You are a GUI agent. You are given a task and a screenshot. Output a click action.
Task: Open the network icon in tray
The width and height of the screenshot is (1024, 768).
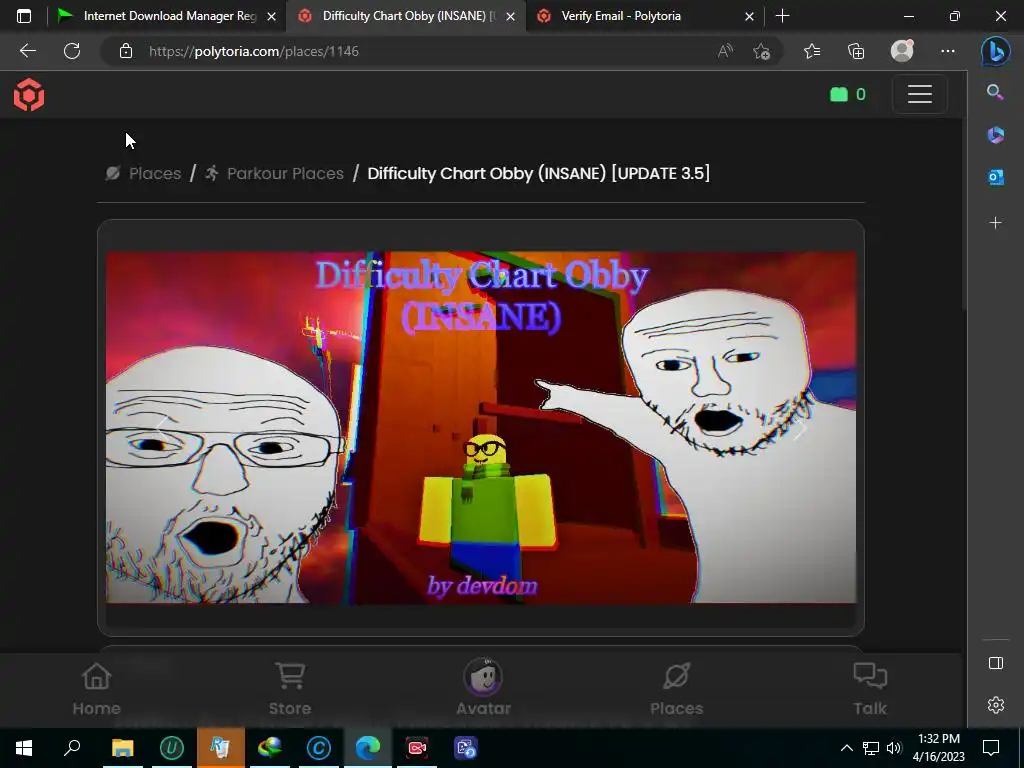[870, 748]
